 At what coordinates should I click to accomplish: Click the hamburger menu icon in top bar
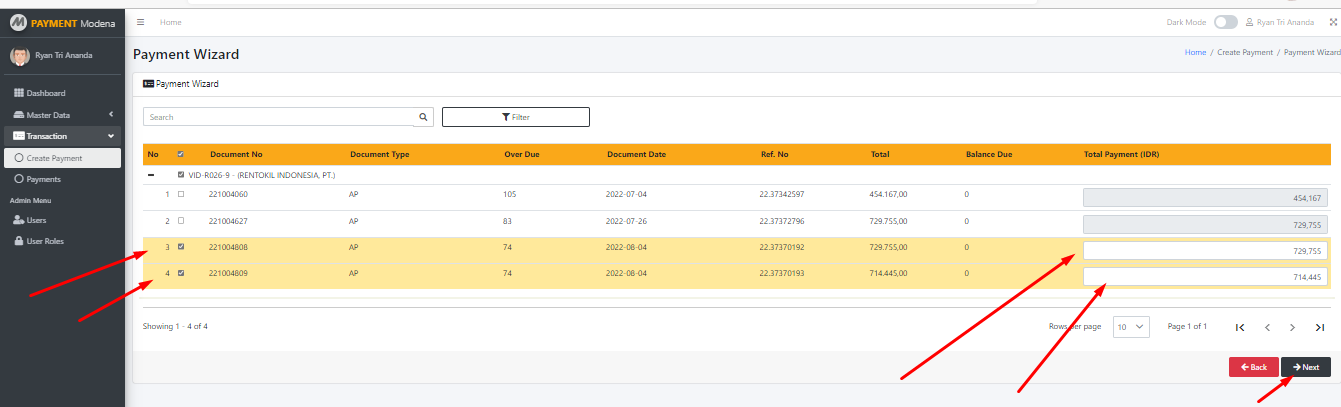click(x=141, y=22)
